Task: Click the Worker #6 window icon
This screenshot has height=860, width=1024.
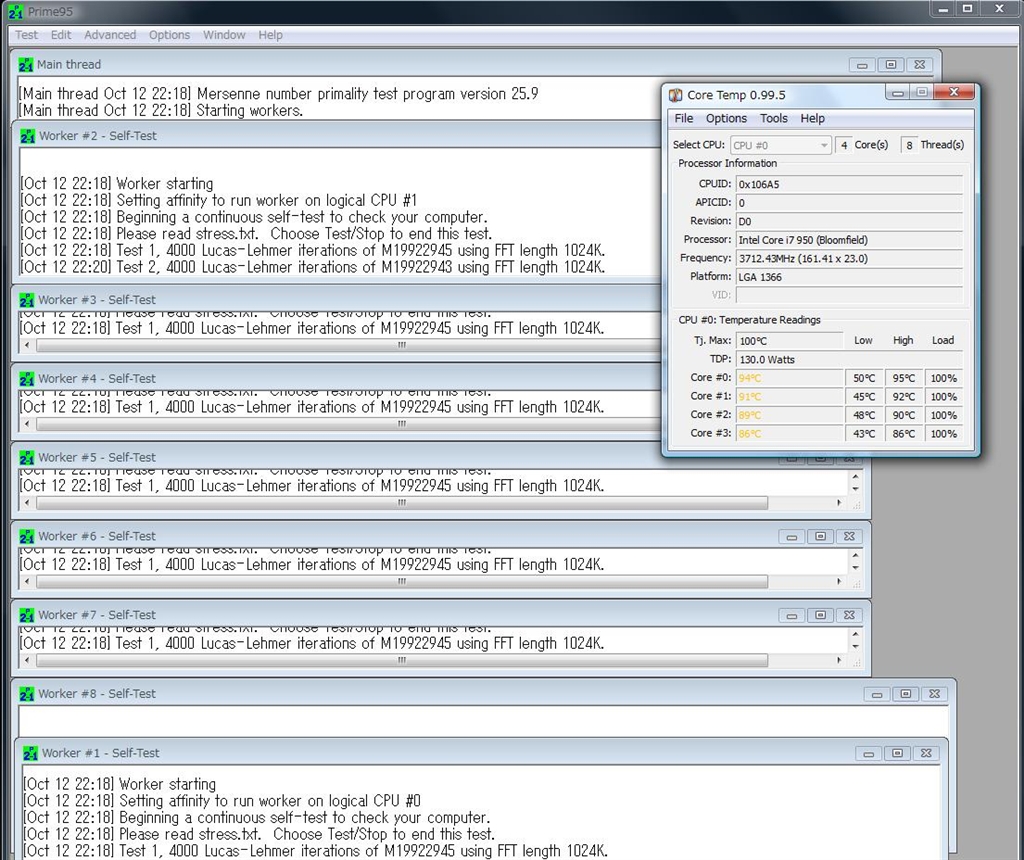Action: click(27, 537)
